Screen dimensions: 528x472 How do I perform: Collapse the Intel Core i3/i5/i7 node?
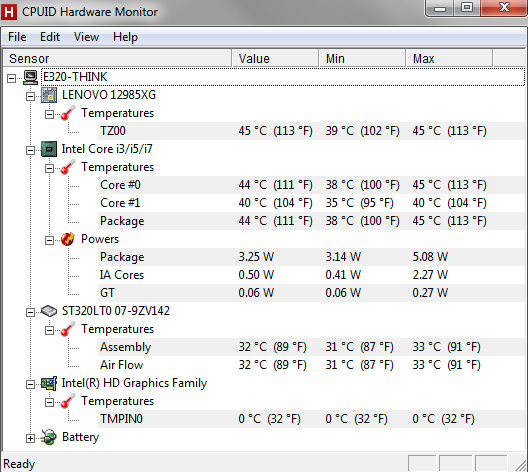30,150
